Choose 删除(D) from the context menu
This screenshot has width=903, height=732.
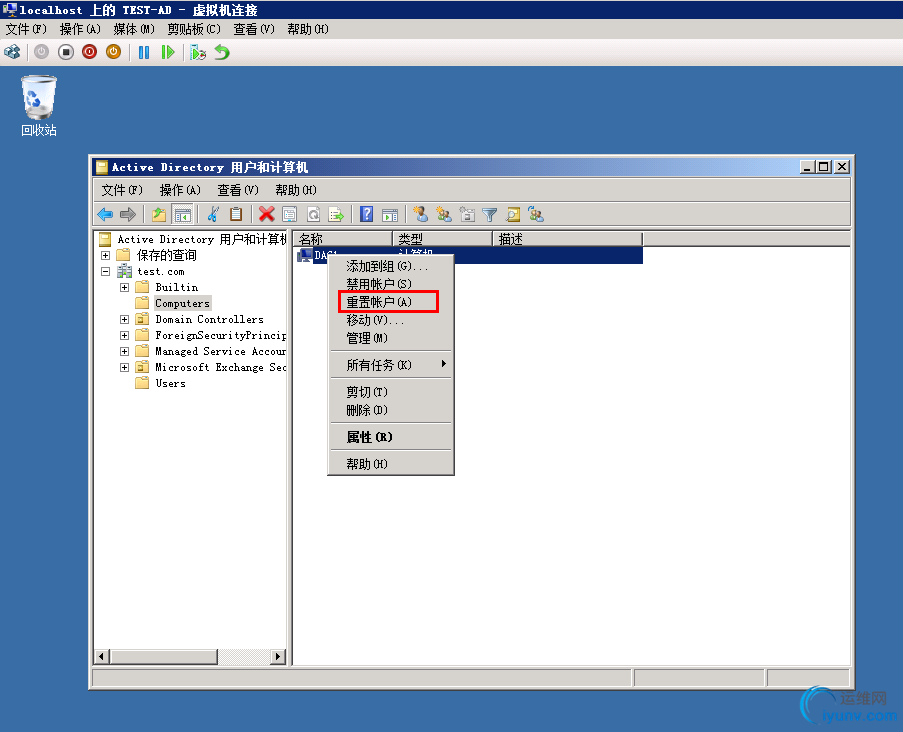[391, 410]
